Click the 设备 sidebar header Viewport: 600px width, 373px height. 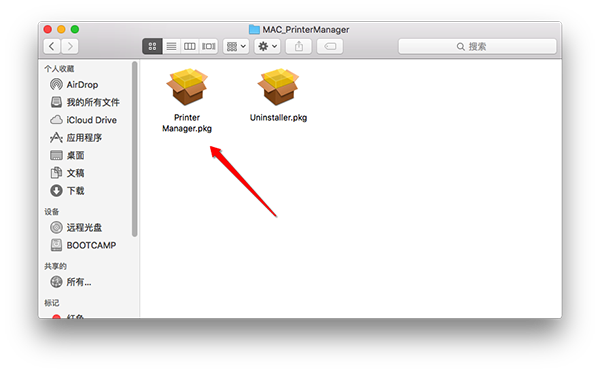coord(52,212)
